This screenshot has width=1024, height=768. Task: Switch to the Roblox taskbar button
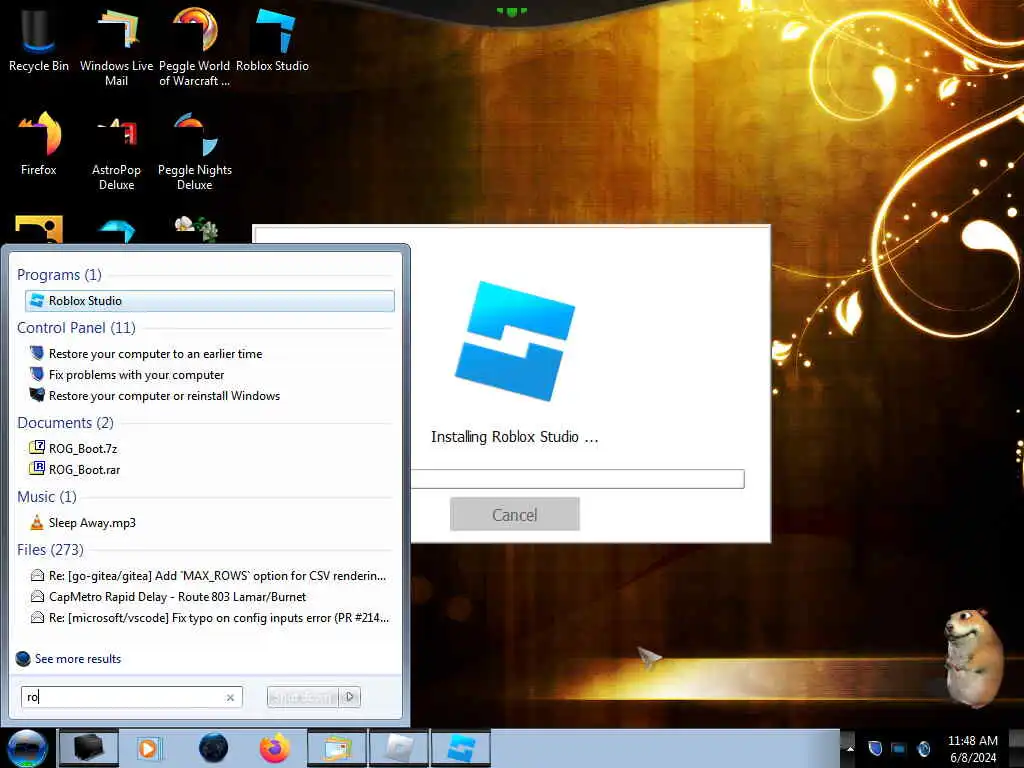coord(398,748)
